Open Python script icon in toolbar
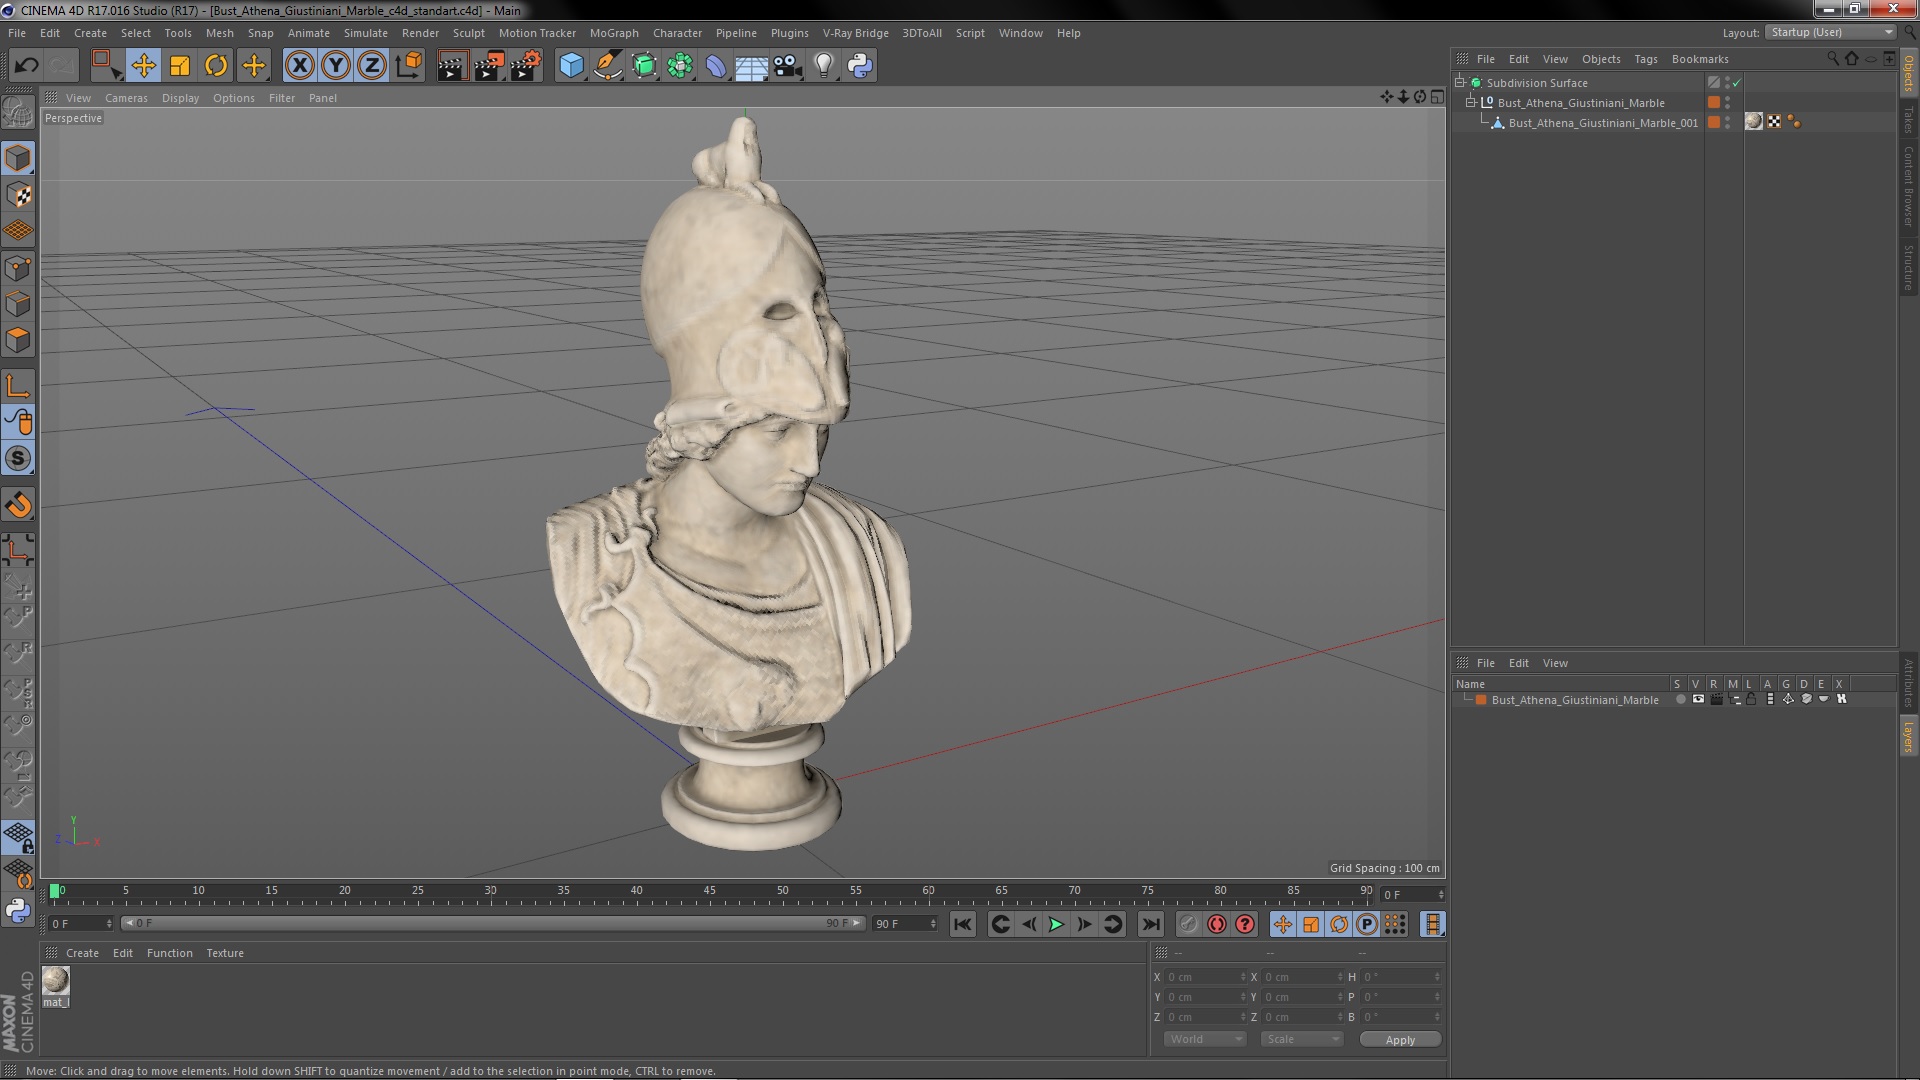Image resolution: width=1920 pixels, height=1080 pixels. 860,66
